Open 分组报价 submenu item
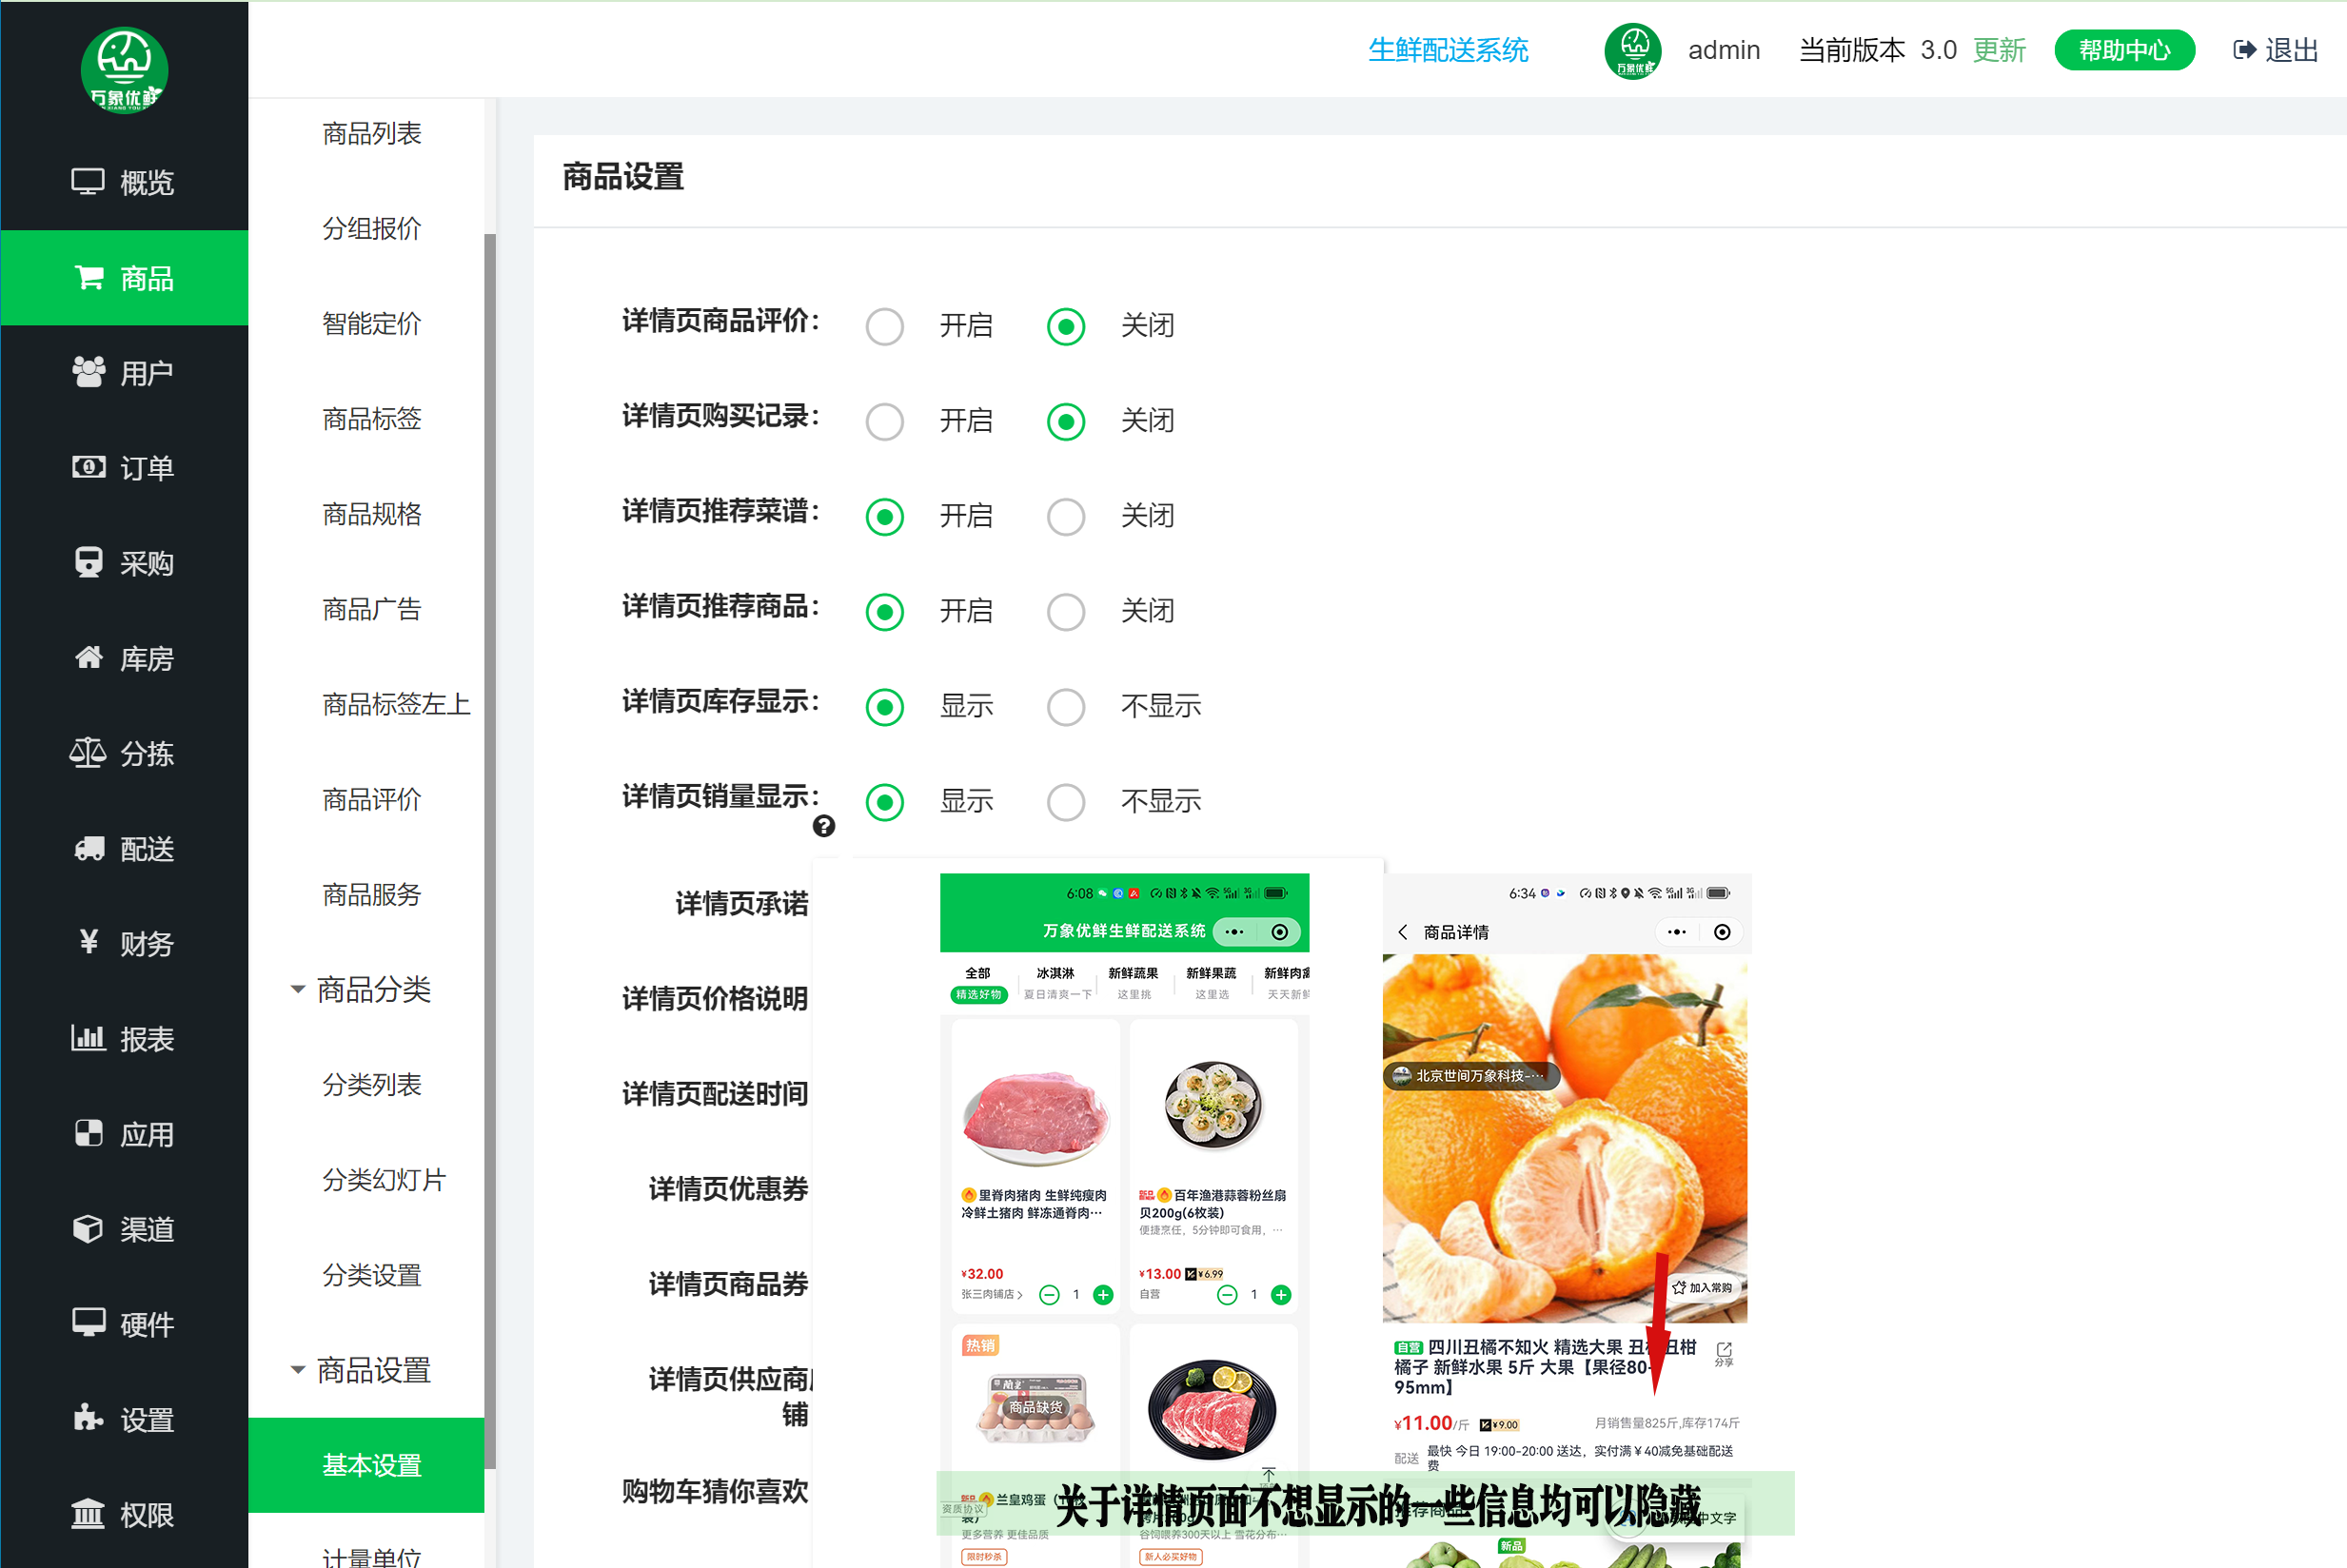Viewport: 2347px width, 1568px height. point(371,228)
